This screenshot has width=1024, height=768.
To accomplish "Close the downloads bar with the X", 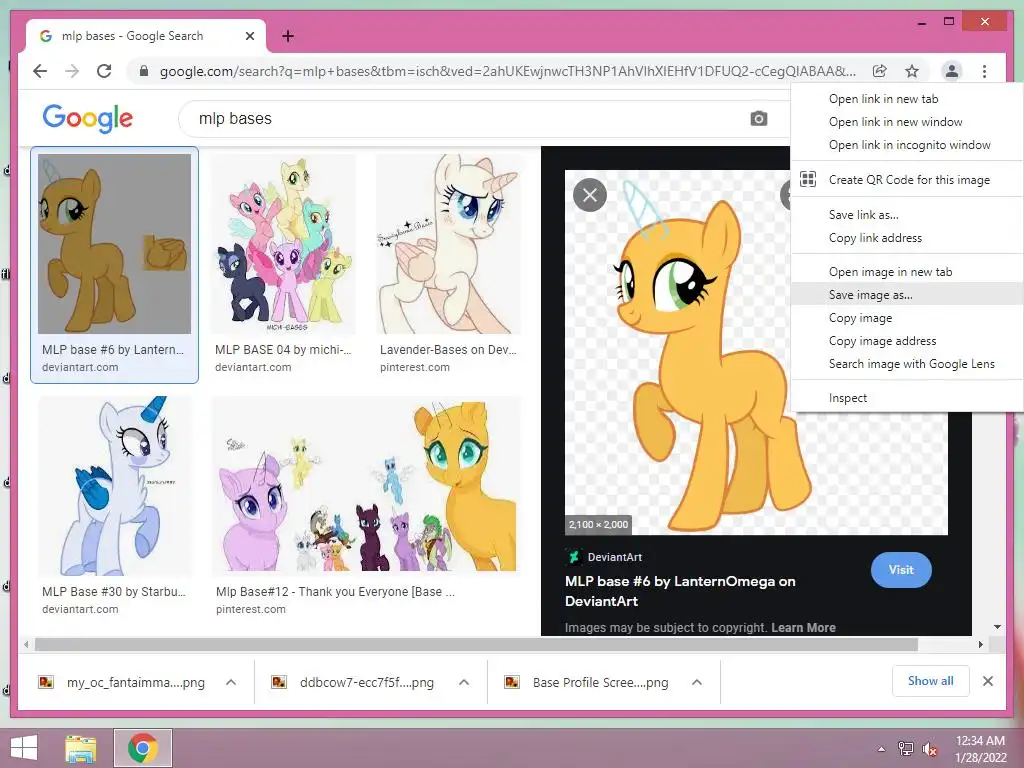I will click(987, 681).
